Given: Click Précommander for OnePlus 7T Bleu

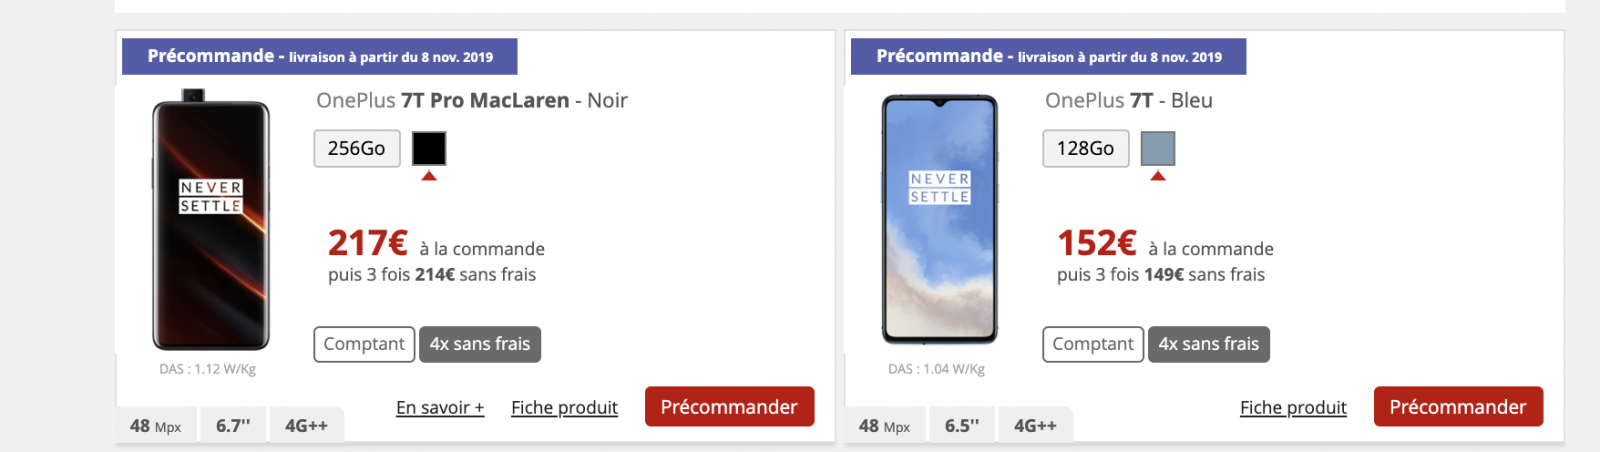Looking at the screenshot, I should click(1458, 407).
